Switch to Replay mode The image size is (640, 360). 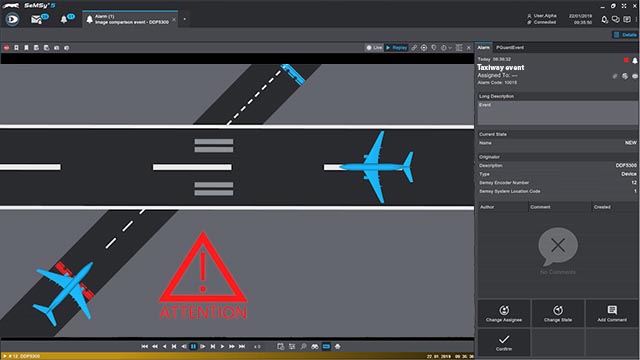pos(396,48)
